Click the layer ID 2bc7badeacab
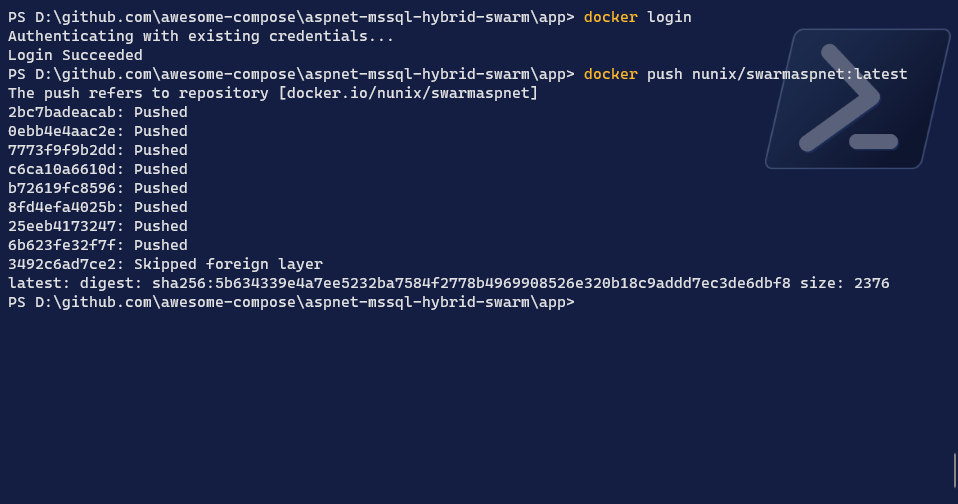 pos(66,112)
